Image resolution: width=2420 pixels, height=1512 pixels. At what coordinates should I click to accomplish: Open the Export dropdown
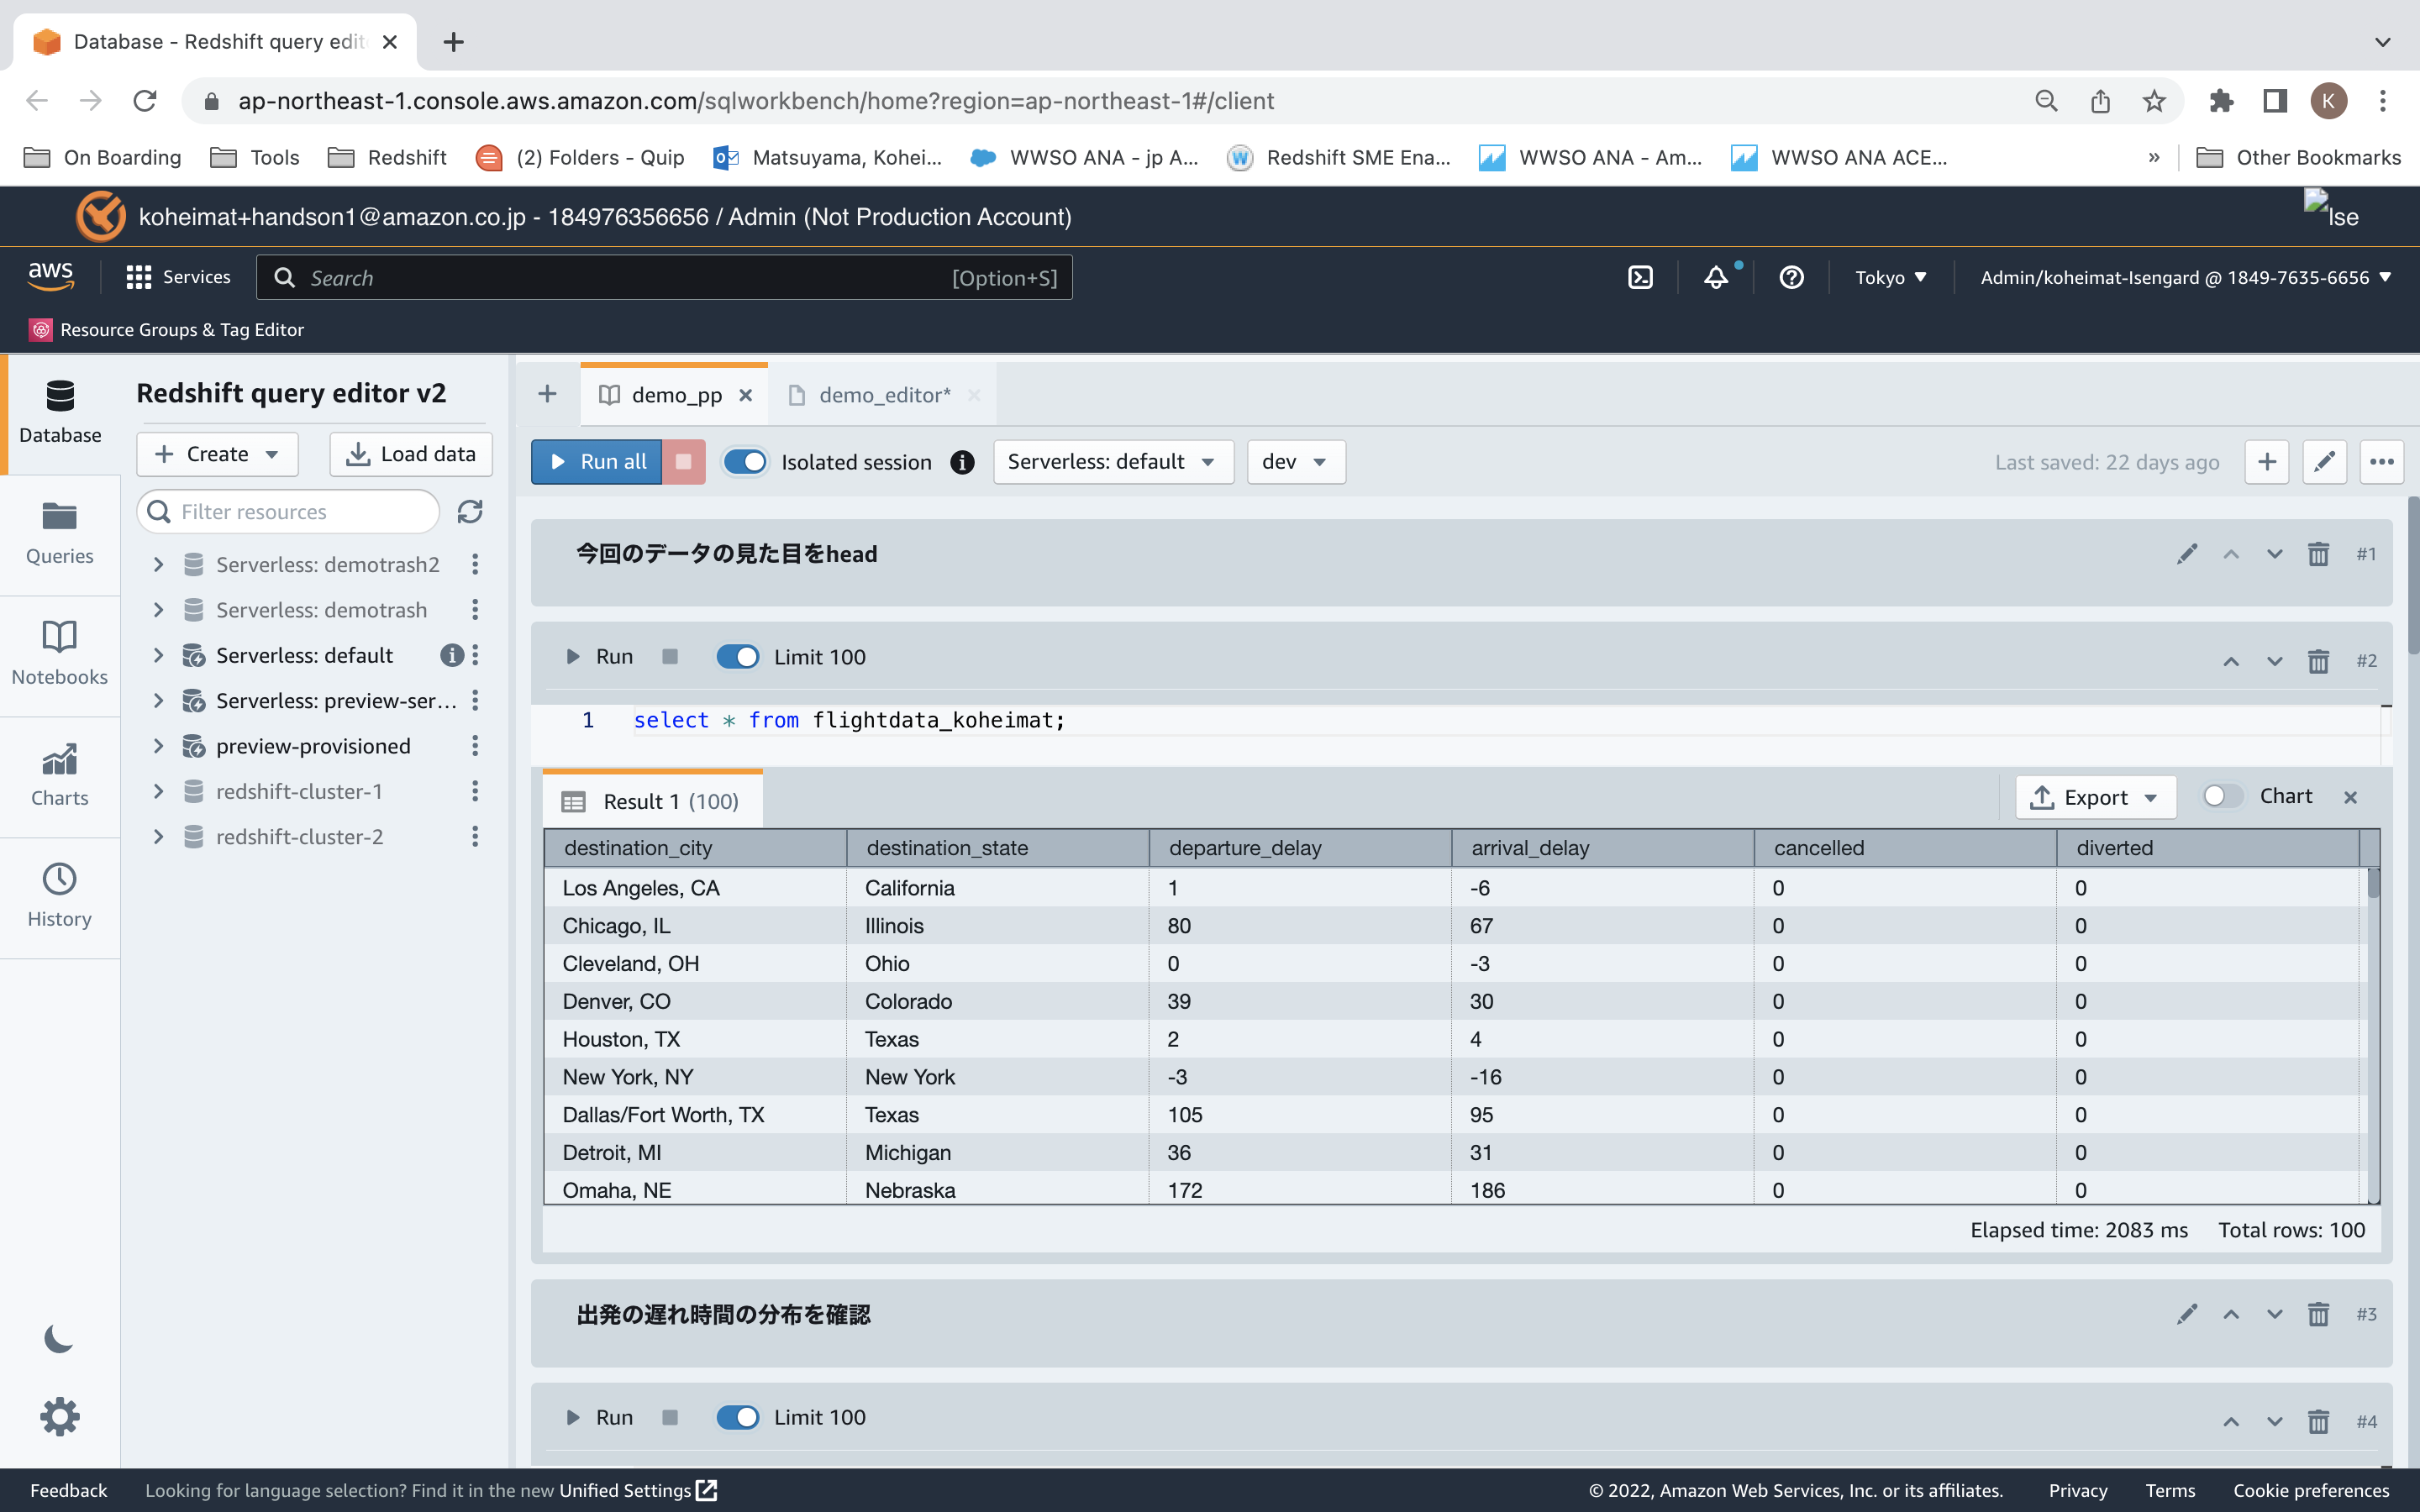tap(2095, 797)
